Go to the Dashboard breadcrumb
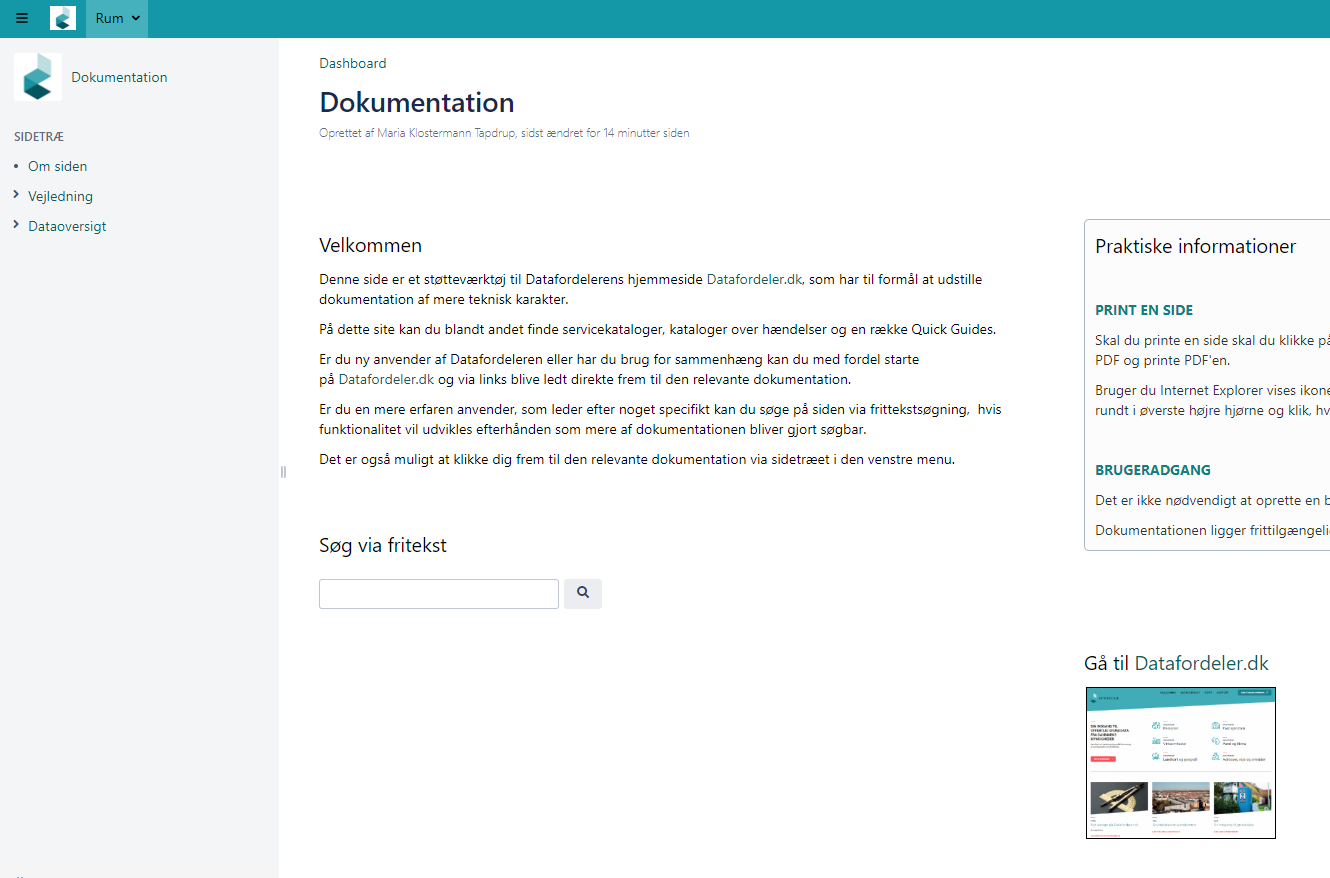This screenshot has width=1330, height=878. coord(352,63)
